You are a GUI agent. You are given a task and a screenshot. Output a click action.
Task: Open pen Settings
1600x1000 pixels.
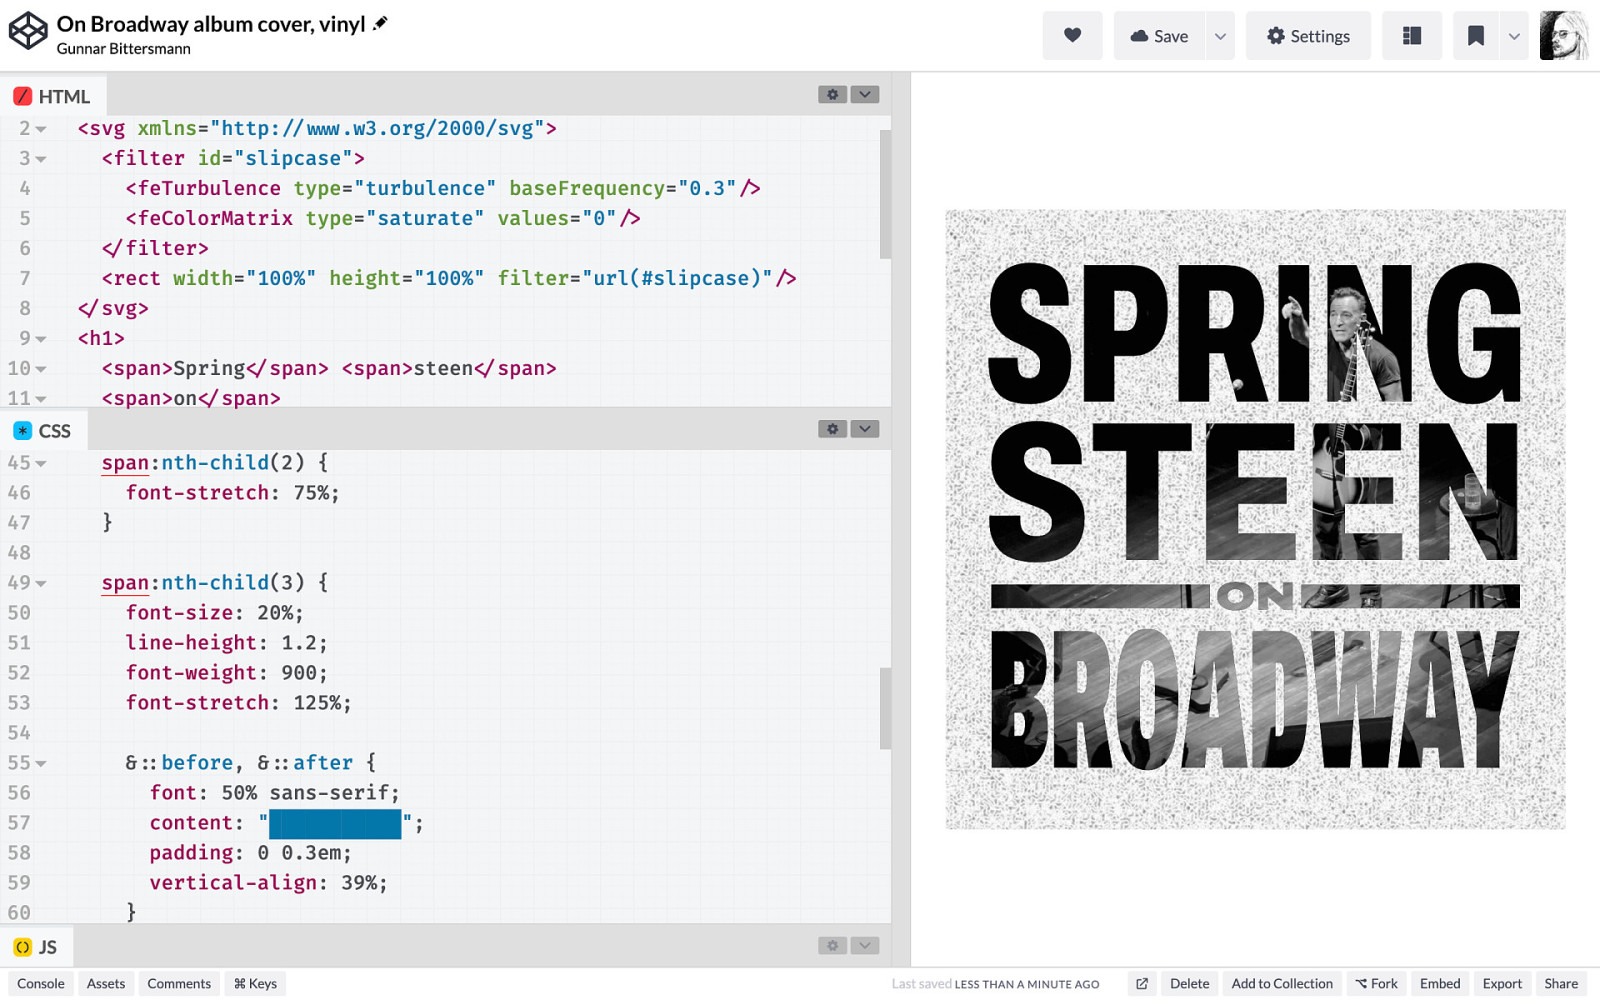[x=1308, y=36]
